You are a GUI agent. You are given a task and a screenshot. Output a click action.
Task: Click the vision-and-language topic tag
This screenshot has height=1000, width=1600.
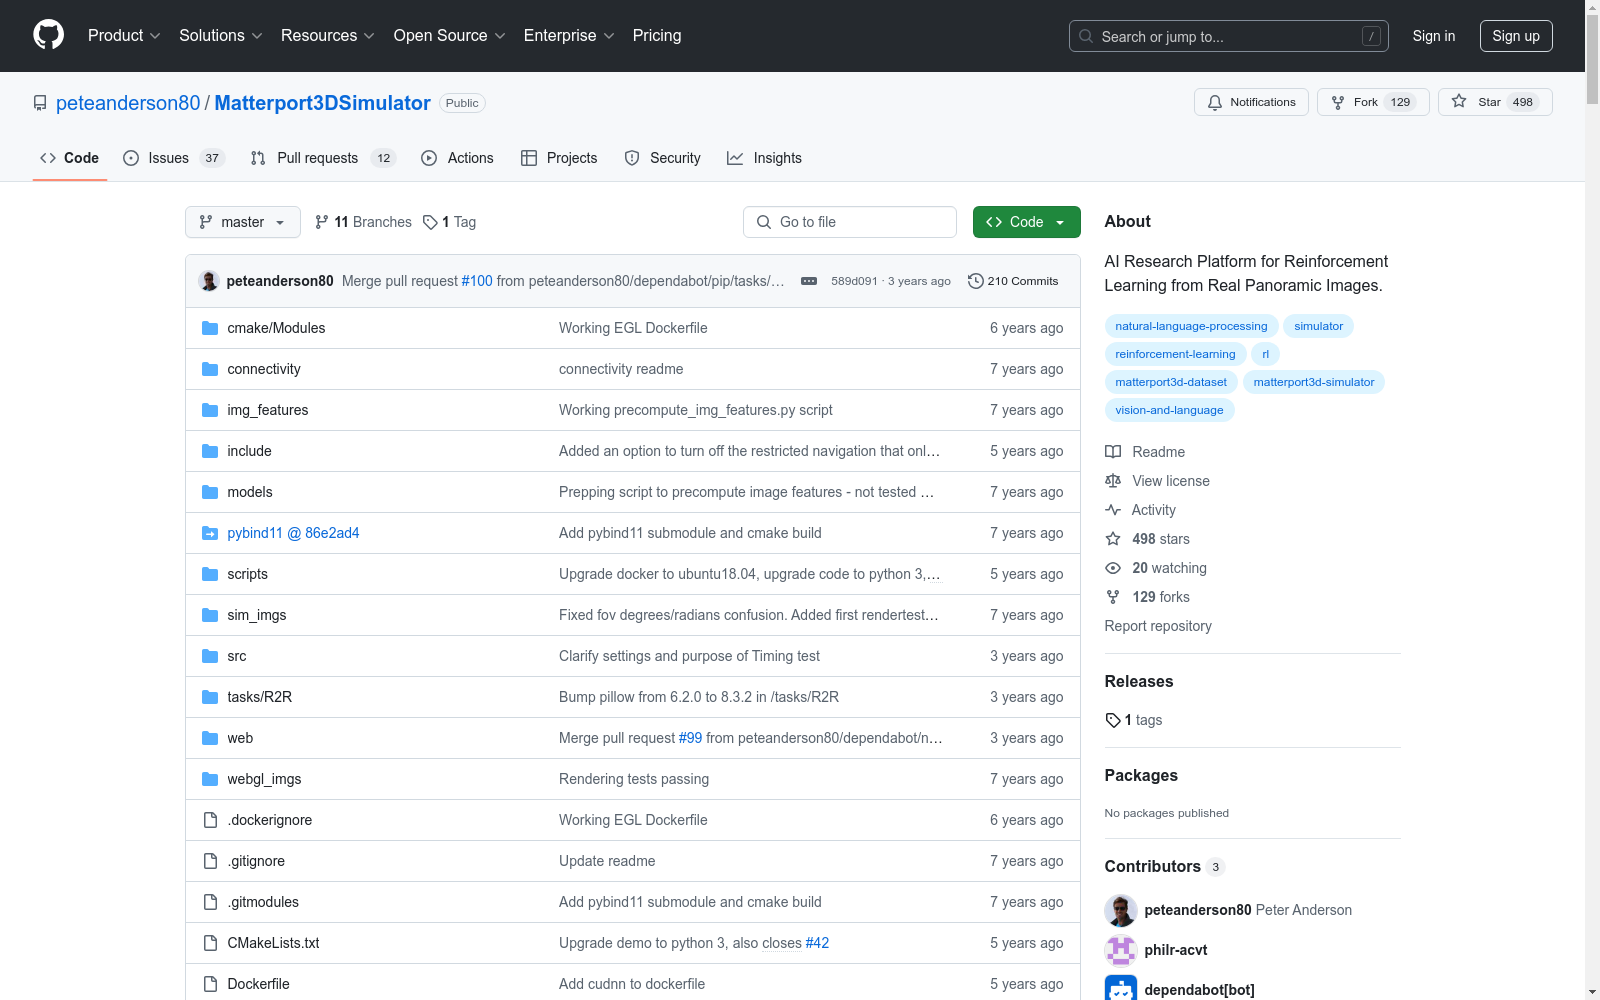[1169, 410]
